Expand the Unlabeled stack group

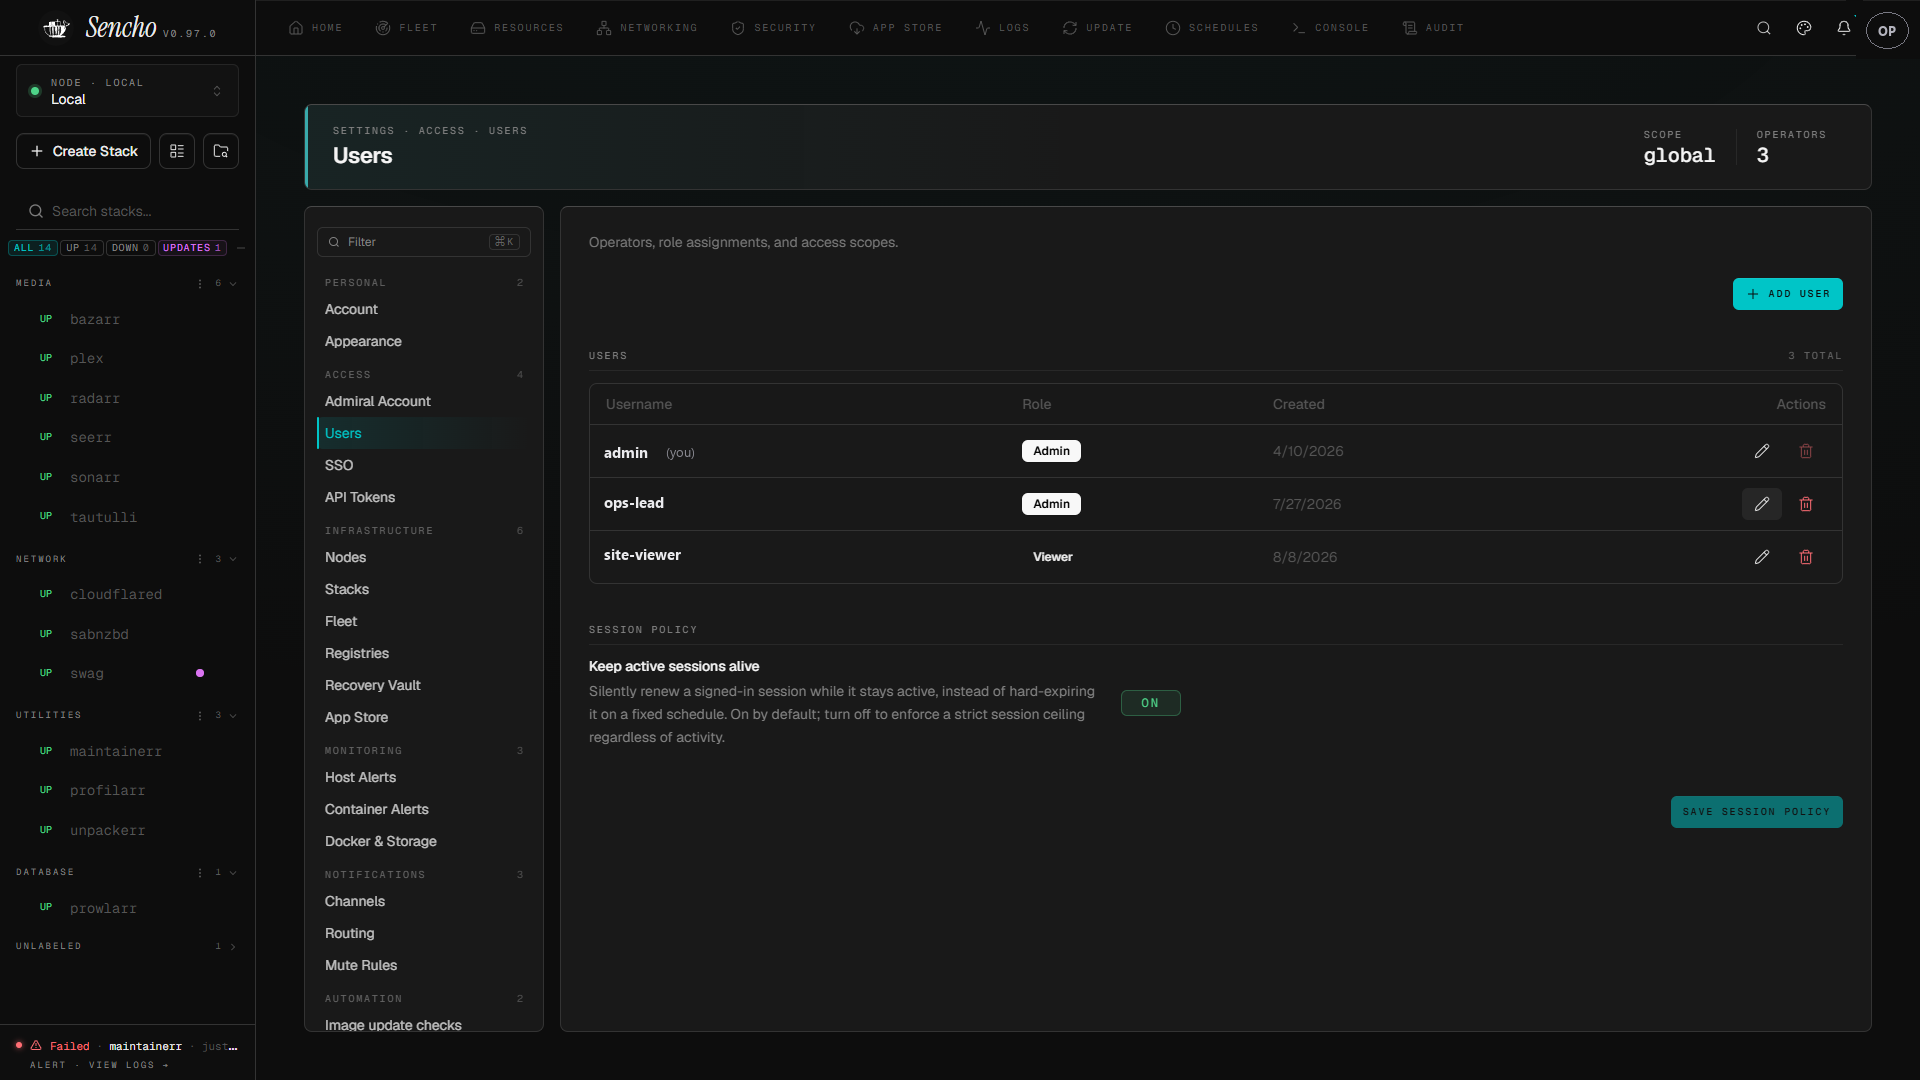tap(233, 946)
